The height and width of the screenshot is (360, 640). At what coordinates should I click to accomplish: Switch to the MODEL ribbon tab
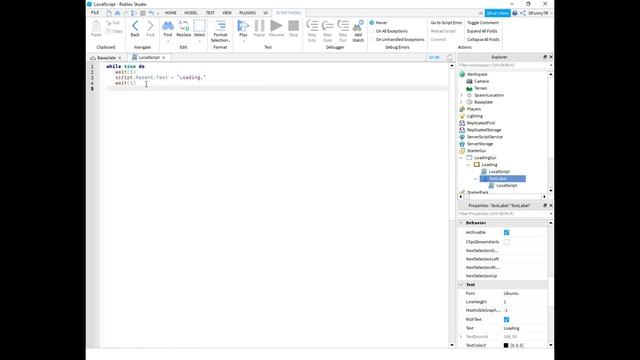pos(191,13)
